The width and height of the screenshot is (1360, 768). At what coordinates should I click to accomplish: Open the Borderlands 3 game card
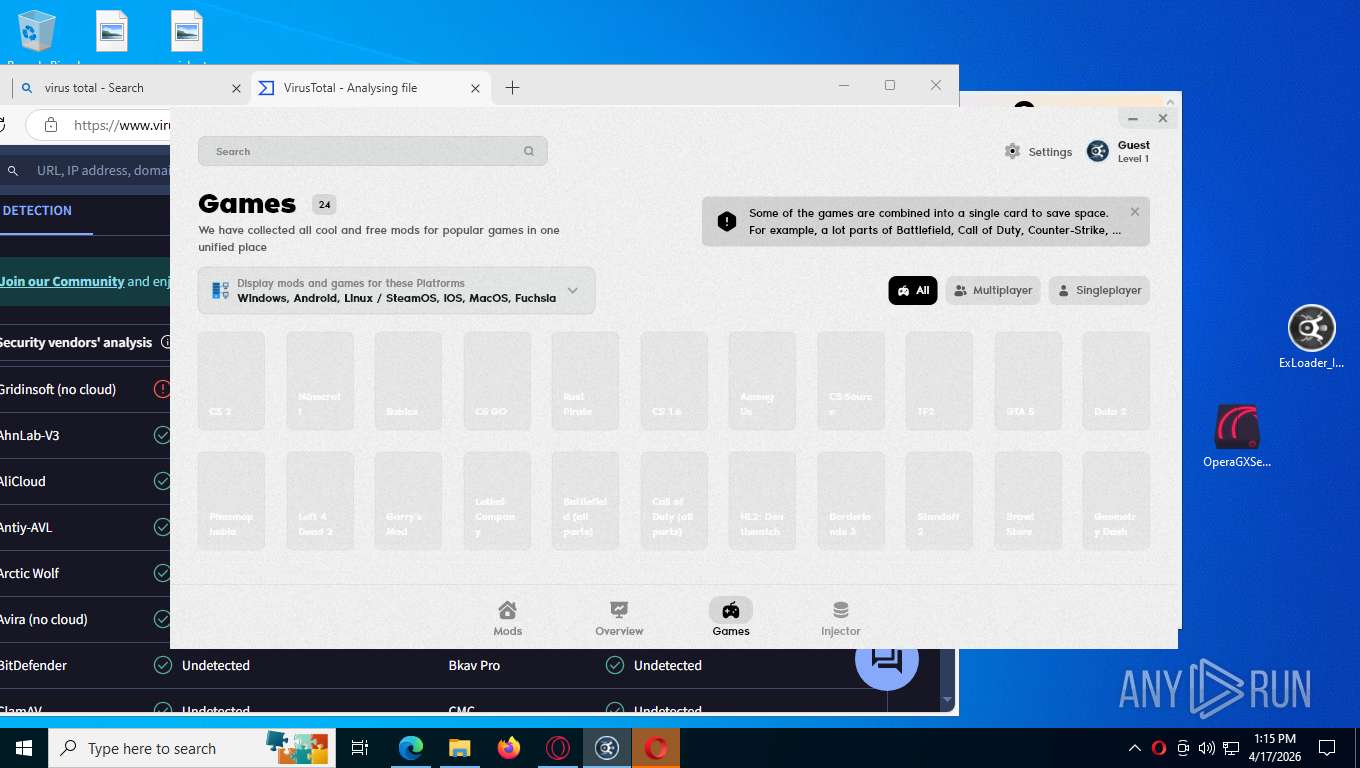tap(851, 501)
